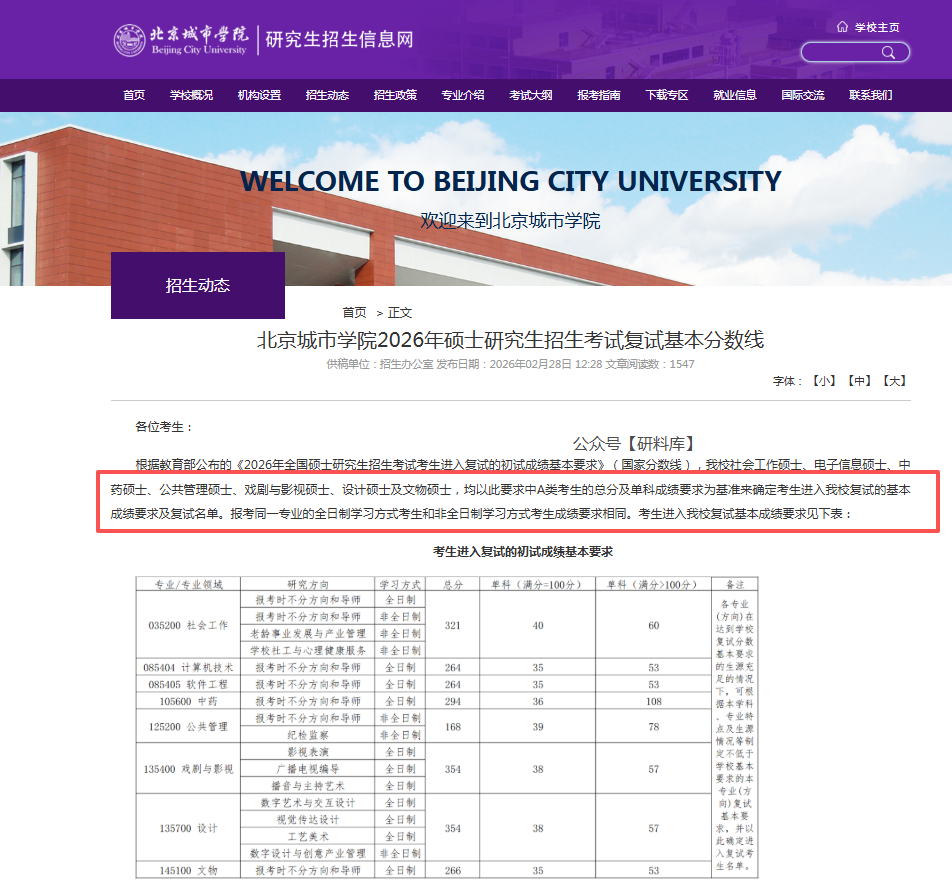Set font size to small 【小】
The image size is (952, 896).
pos(823,381)
